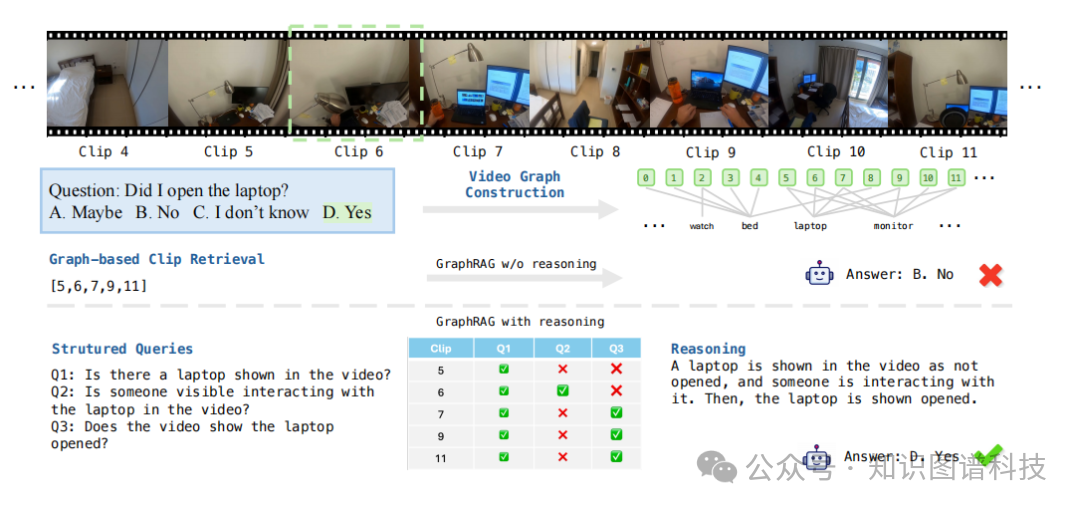Image resolution: width=1080 pixels, height=510 pixels.
Task: Click the green check in row 9, Q3 column
Action: tap(616, 435)
